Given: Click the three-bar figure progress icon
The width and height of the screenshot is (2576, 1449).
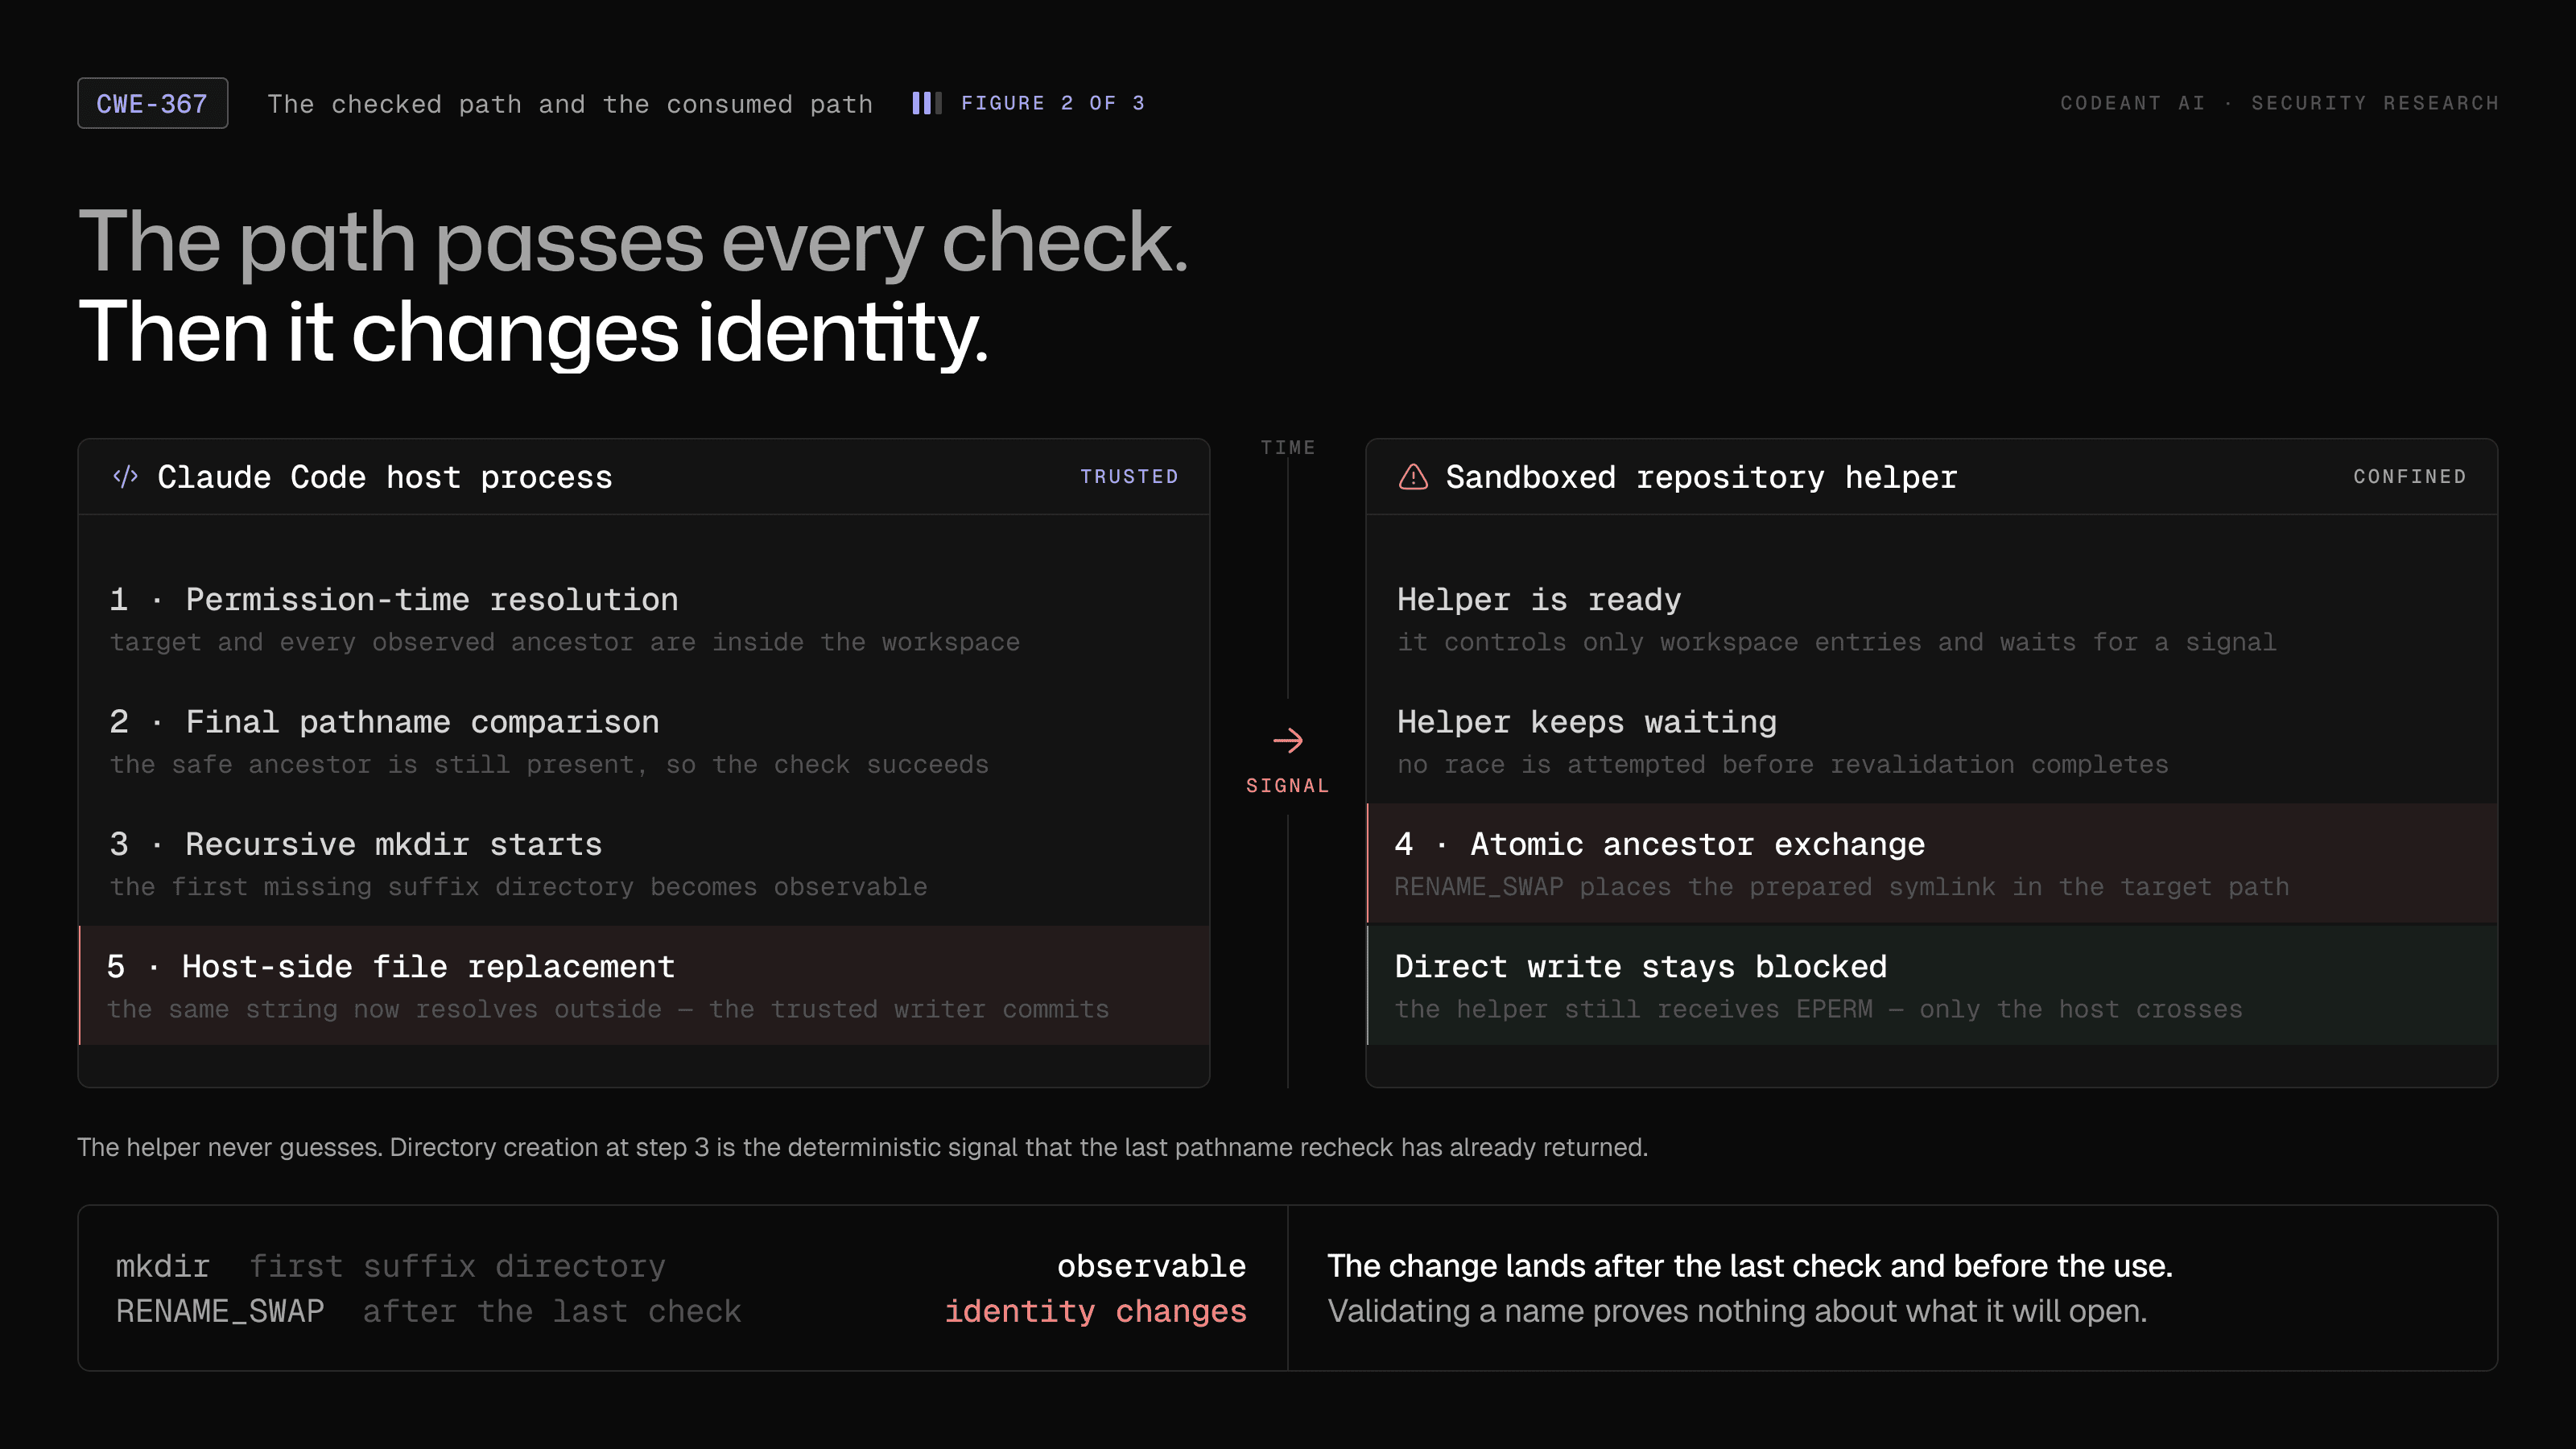Looking at the screenshot, I should 927,103.
